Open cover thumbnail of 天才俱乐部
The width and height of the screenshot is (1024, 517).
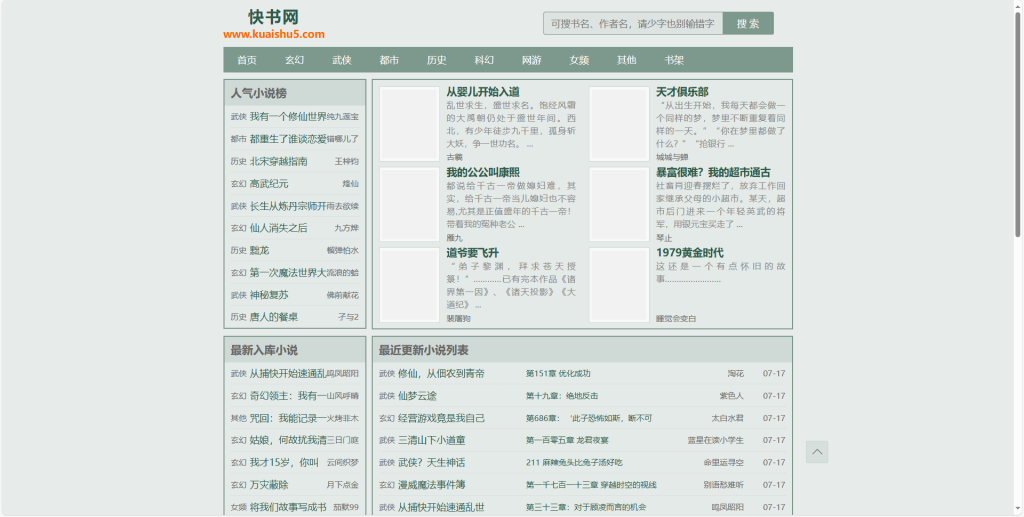point(618,124)
